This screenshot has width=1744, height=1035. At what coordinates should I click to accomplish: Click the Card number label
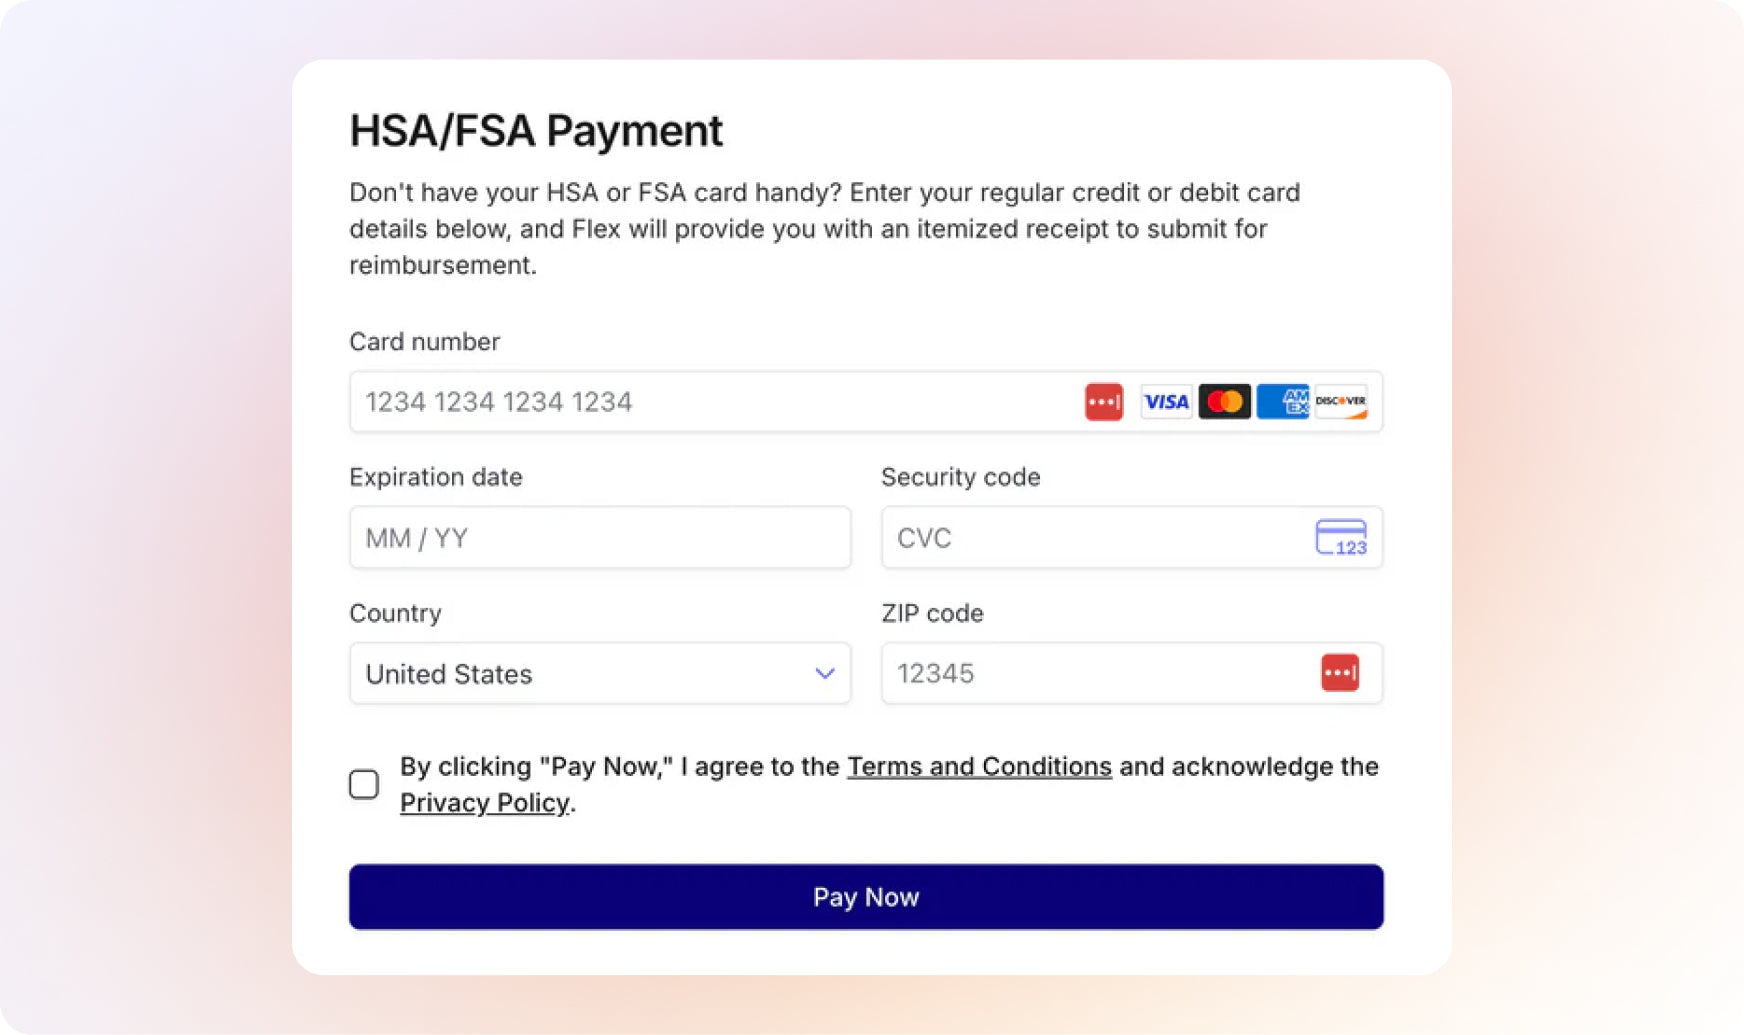(x=424, y=342)
